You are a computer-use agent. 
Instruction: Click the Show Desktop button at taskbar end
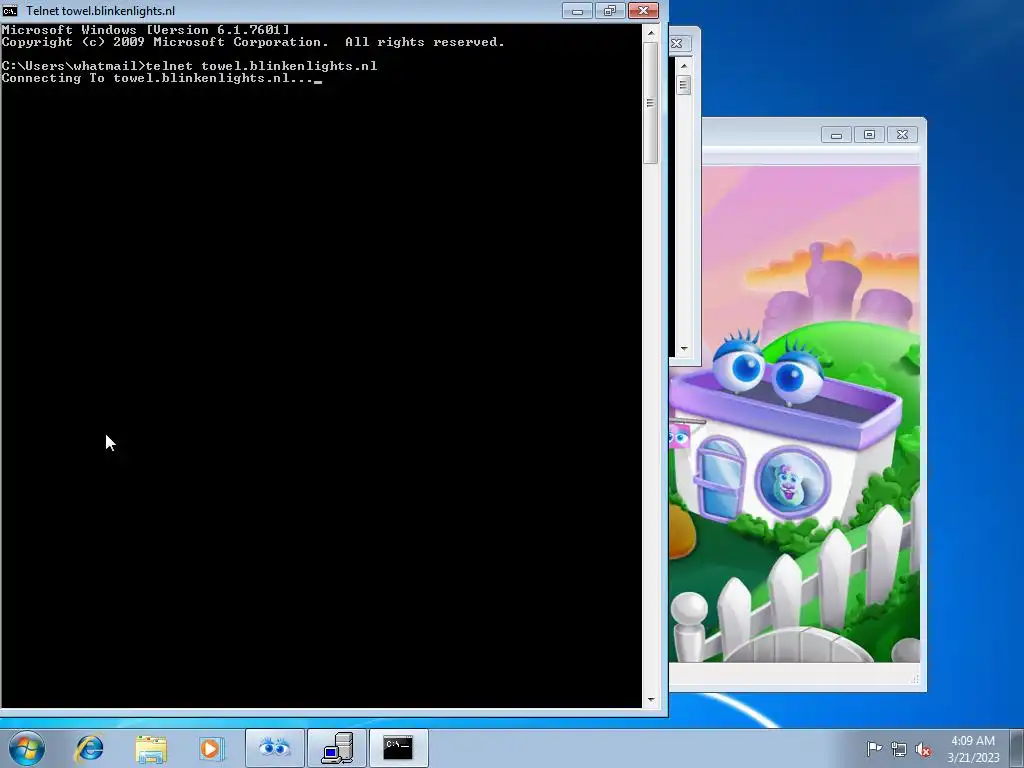[x=1017, y=748]
